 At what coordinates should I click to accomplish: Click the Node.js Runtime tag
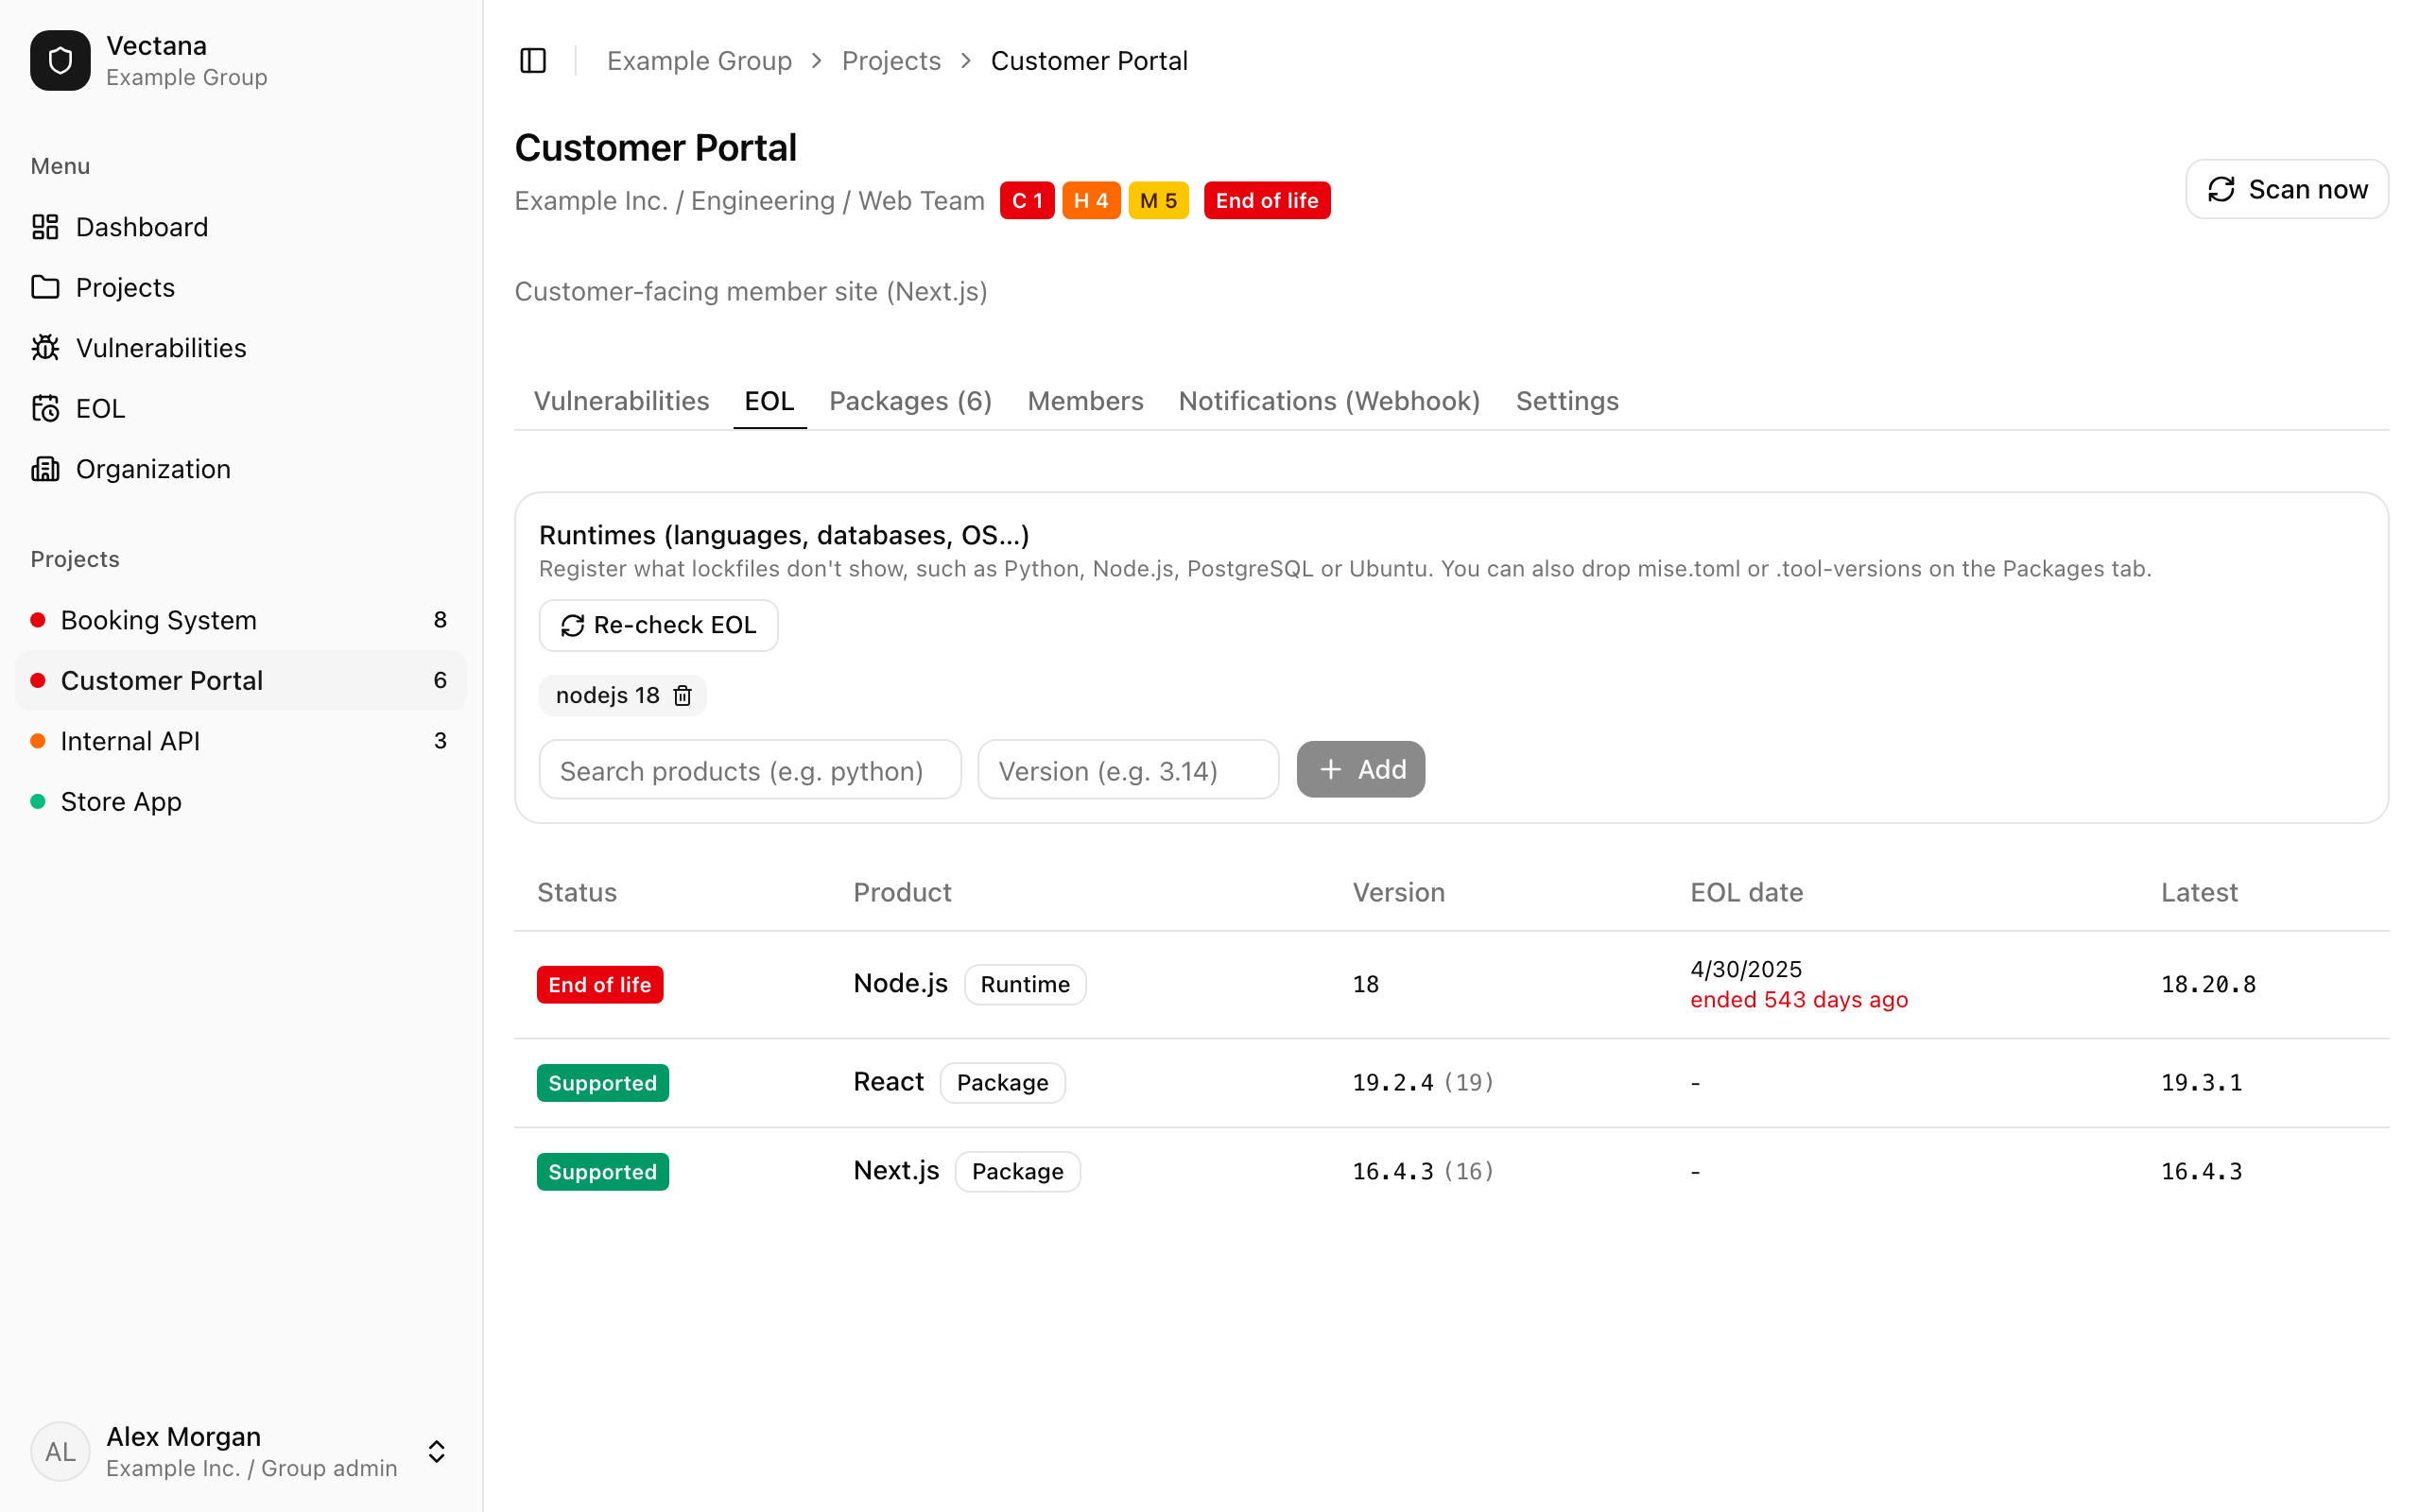1025,984
